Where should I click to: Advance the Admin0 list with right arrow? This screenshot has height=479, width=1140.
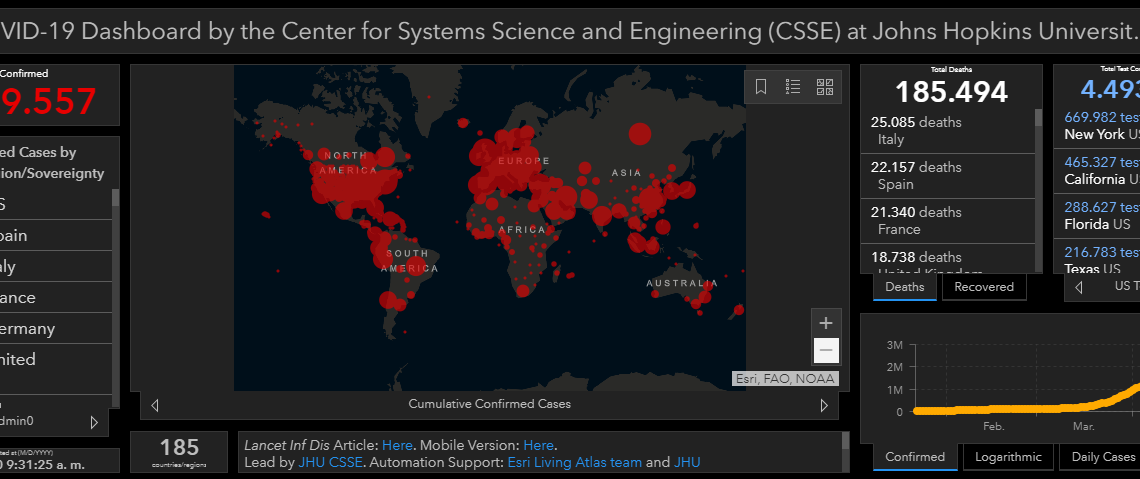click(94, 422)
